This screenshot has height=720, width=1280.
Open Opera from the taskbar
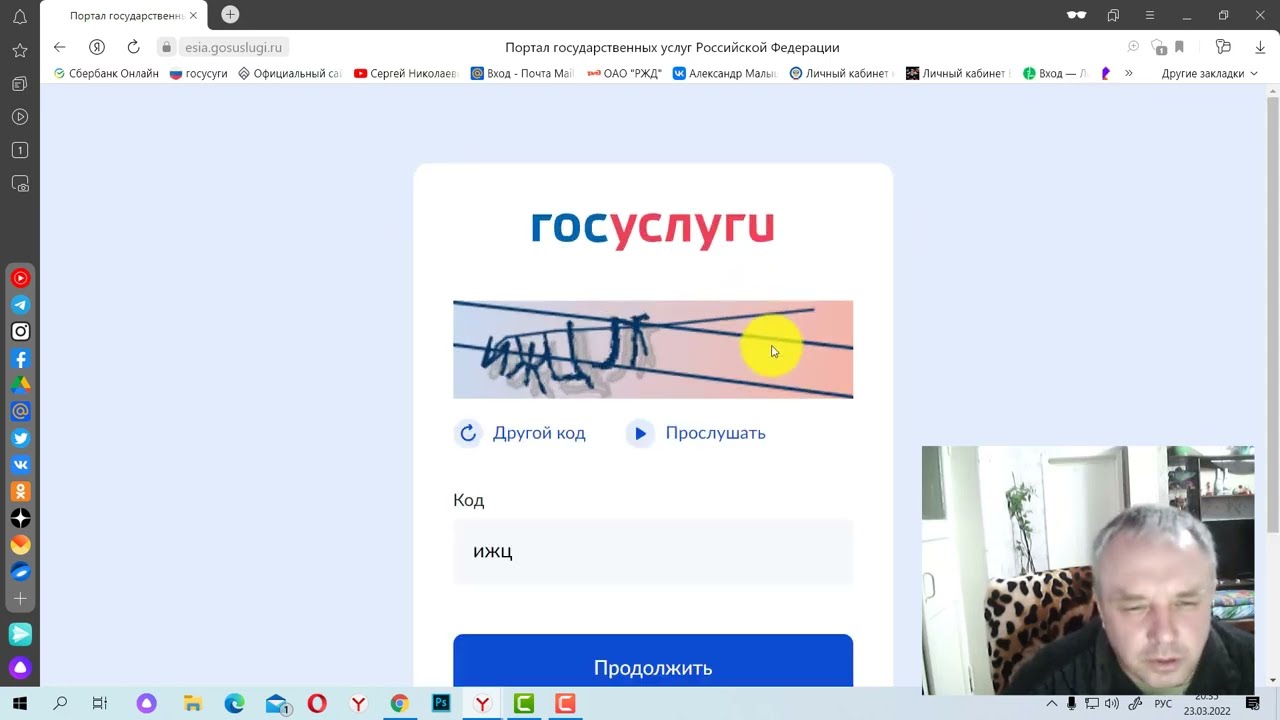click(317, 704)
